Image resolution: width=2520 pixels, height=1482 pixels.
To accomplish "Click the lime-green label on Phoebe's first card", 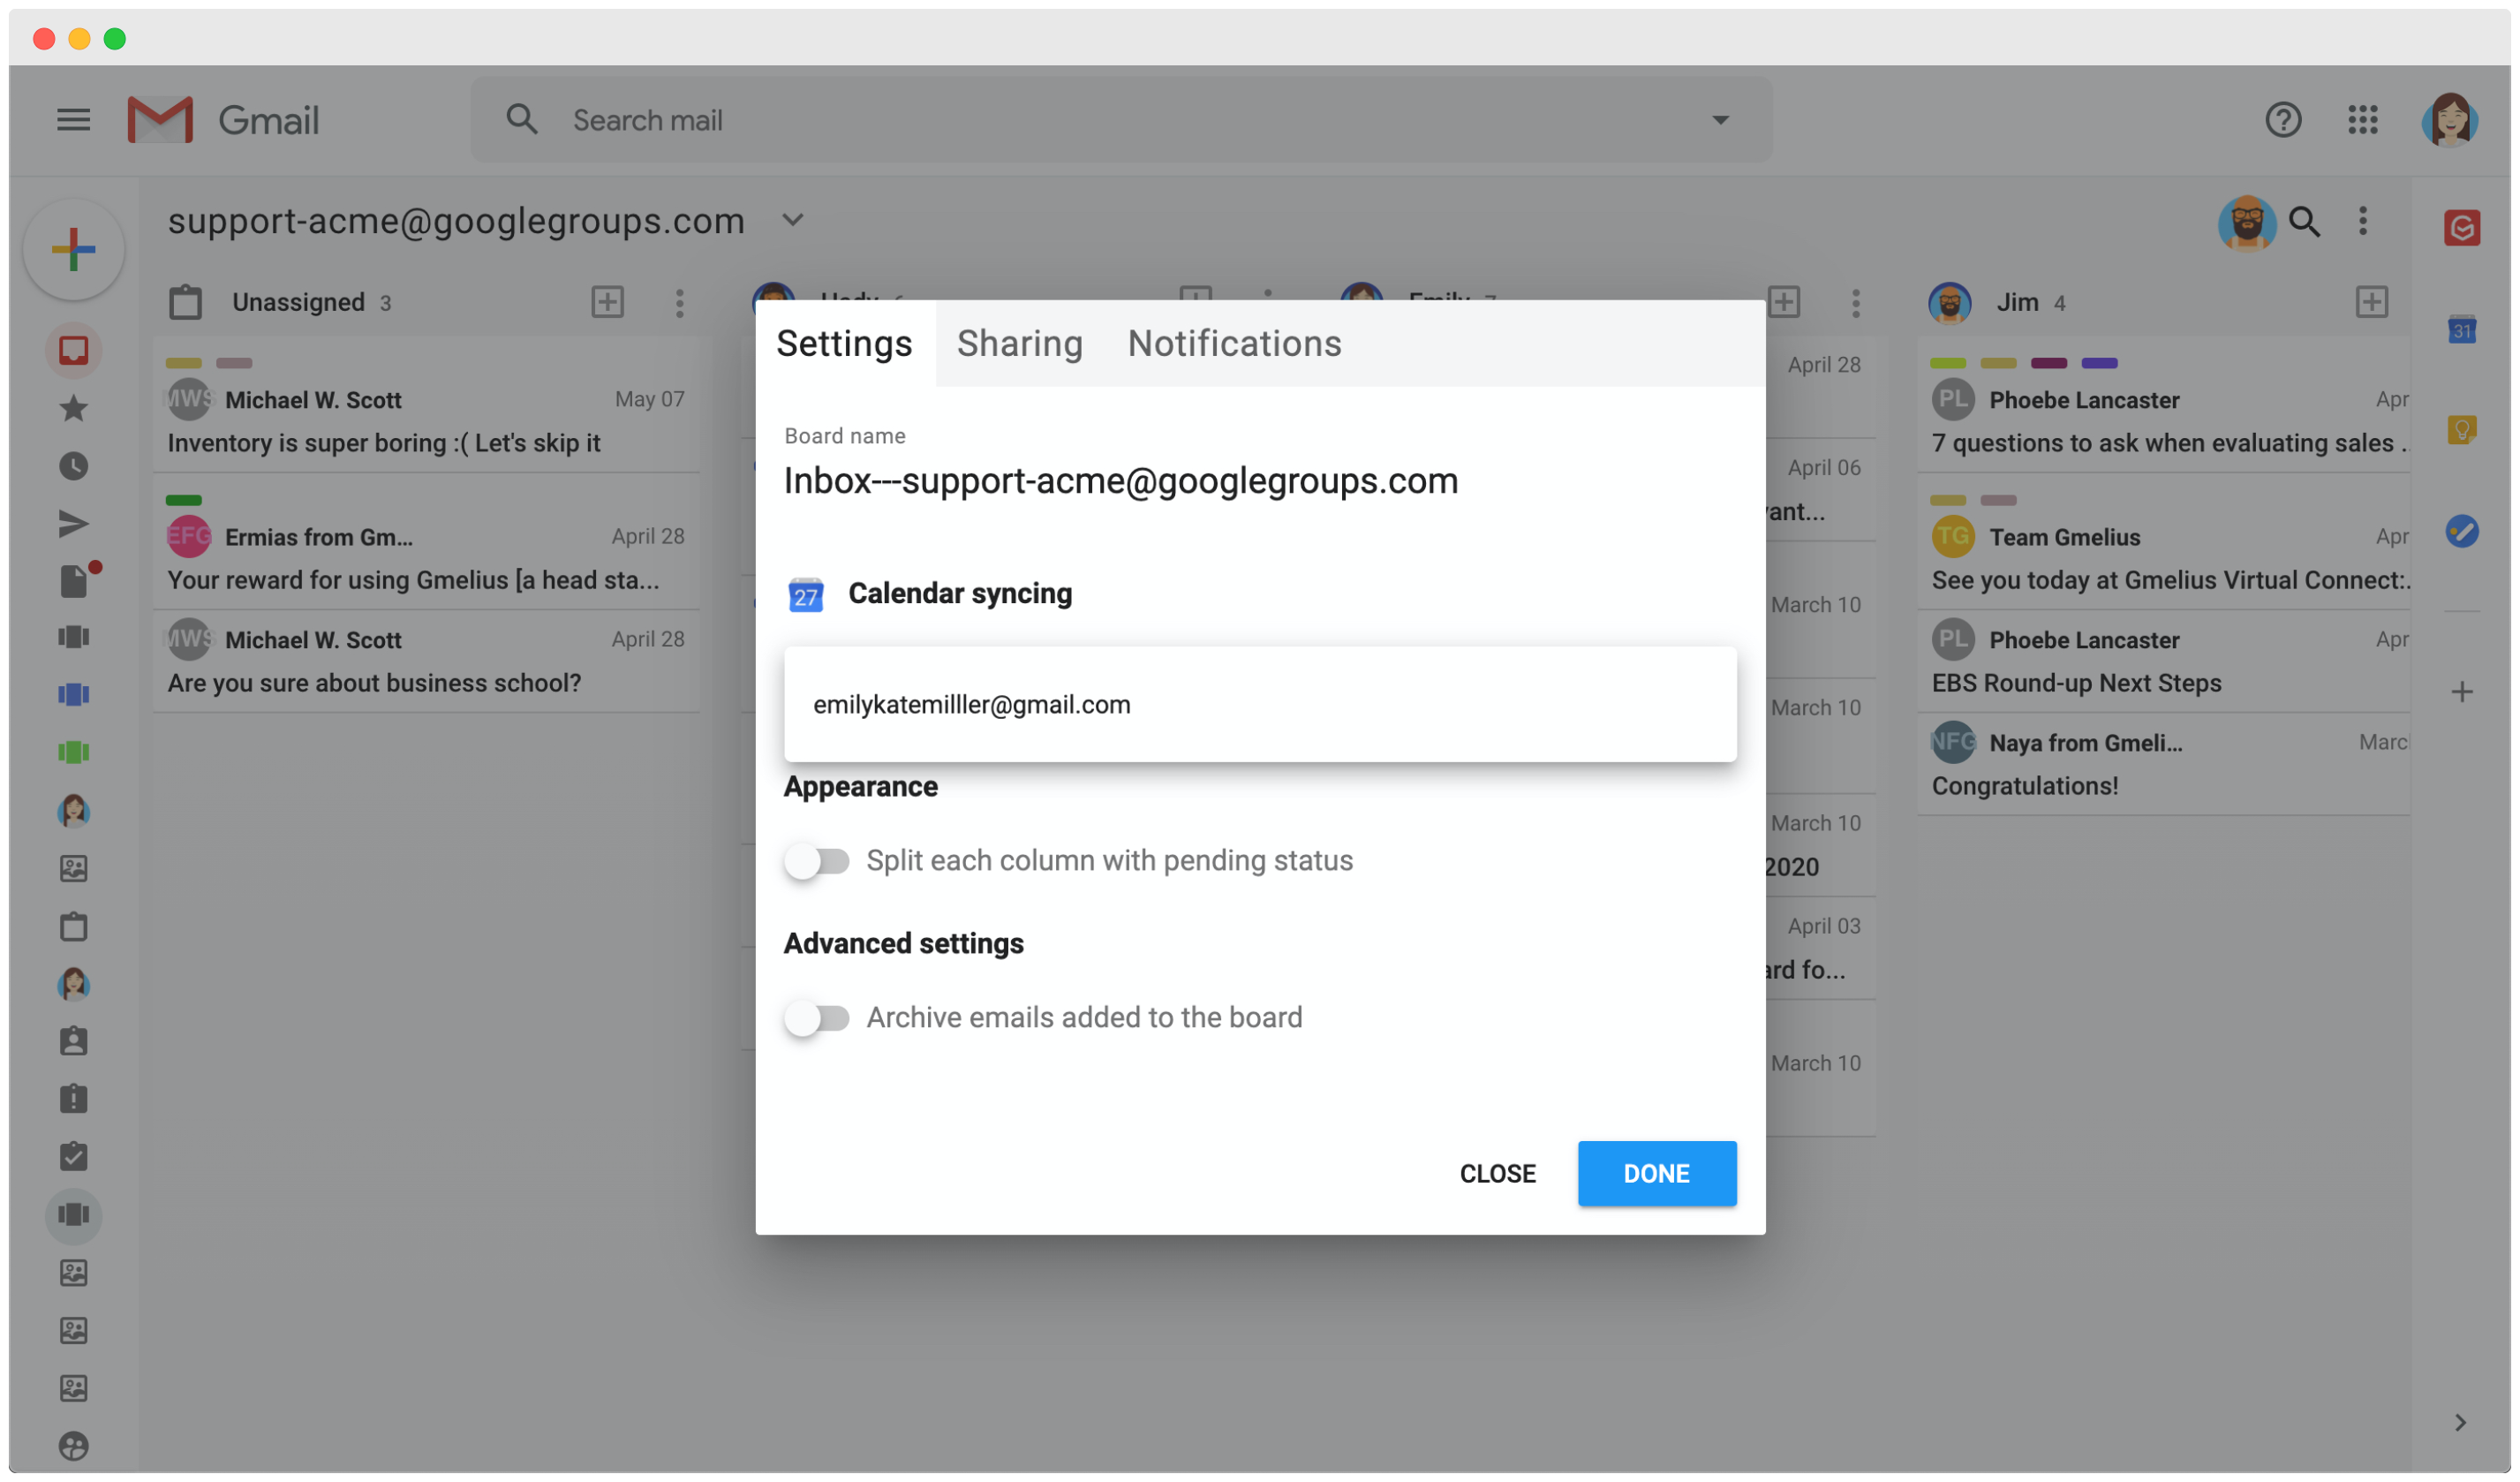I will click(x=1947, y=363).
